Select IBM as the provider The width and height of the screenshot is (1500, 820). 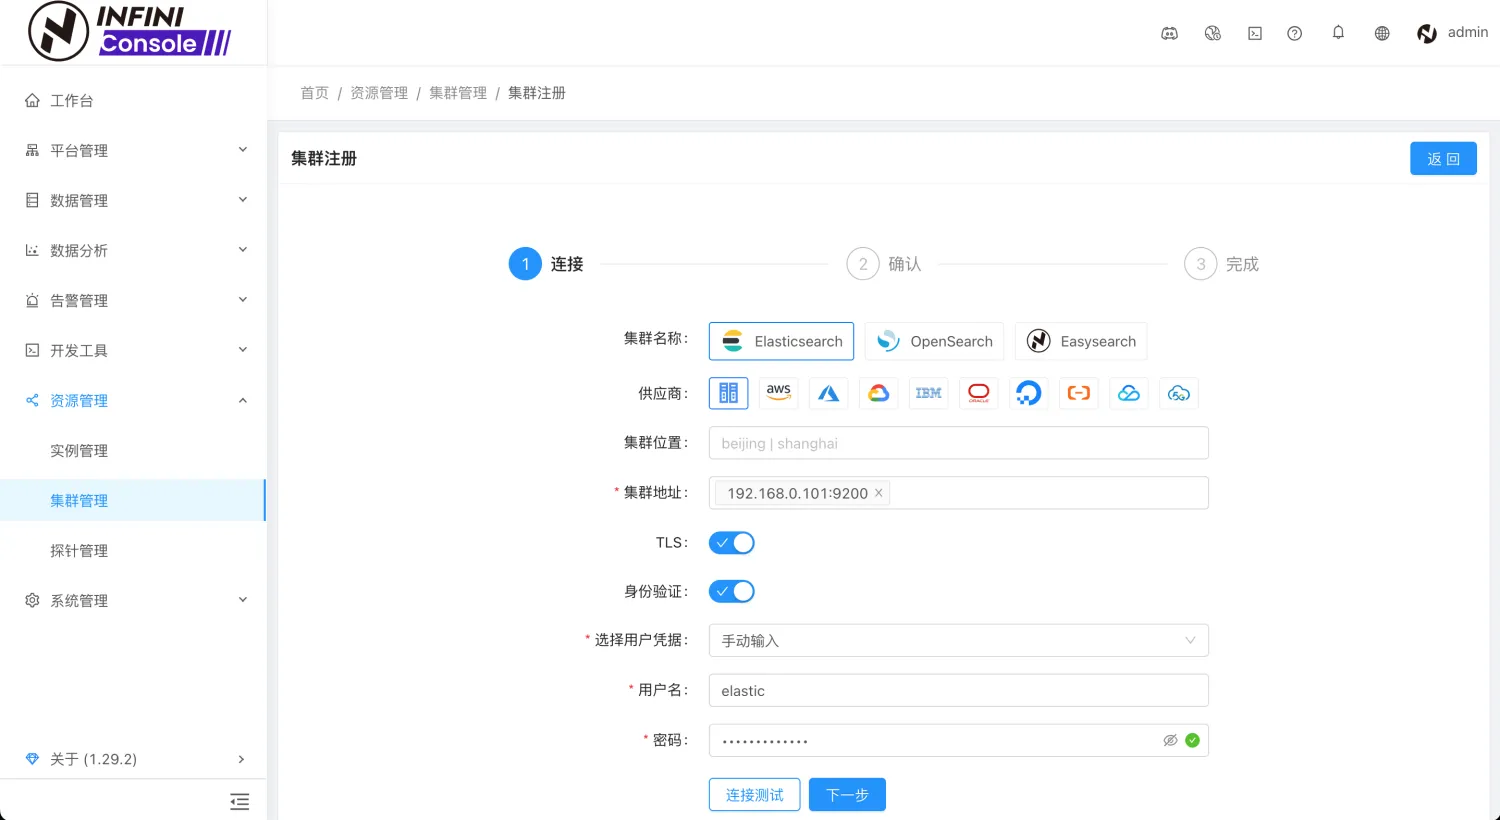(x=929, y=393)
